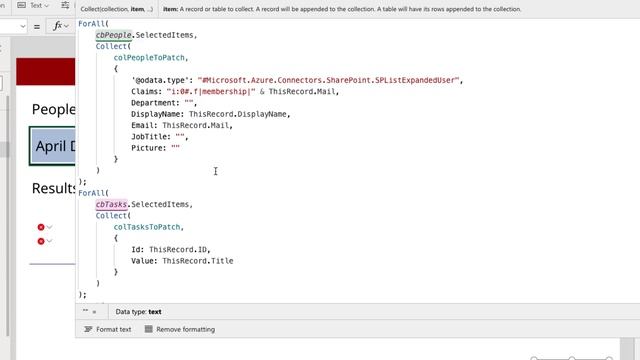The width and height of the screenshot is (640, 360).
Task: Click colTasksToPatch in the formula
Action: click(x=147, y=227)
